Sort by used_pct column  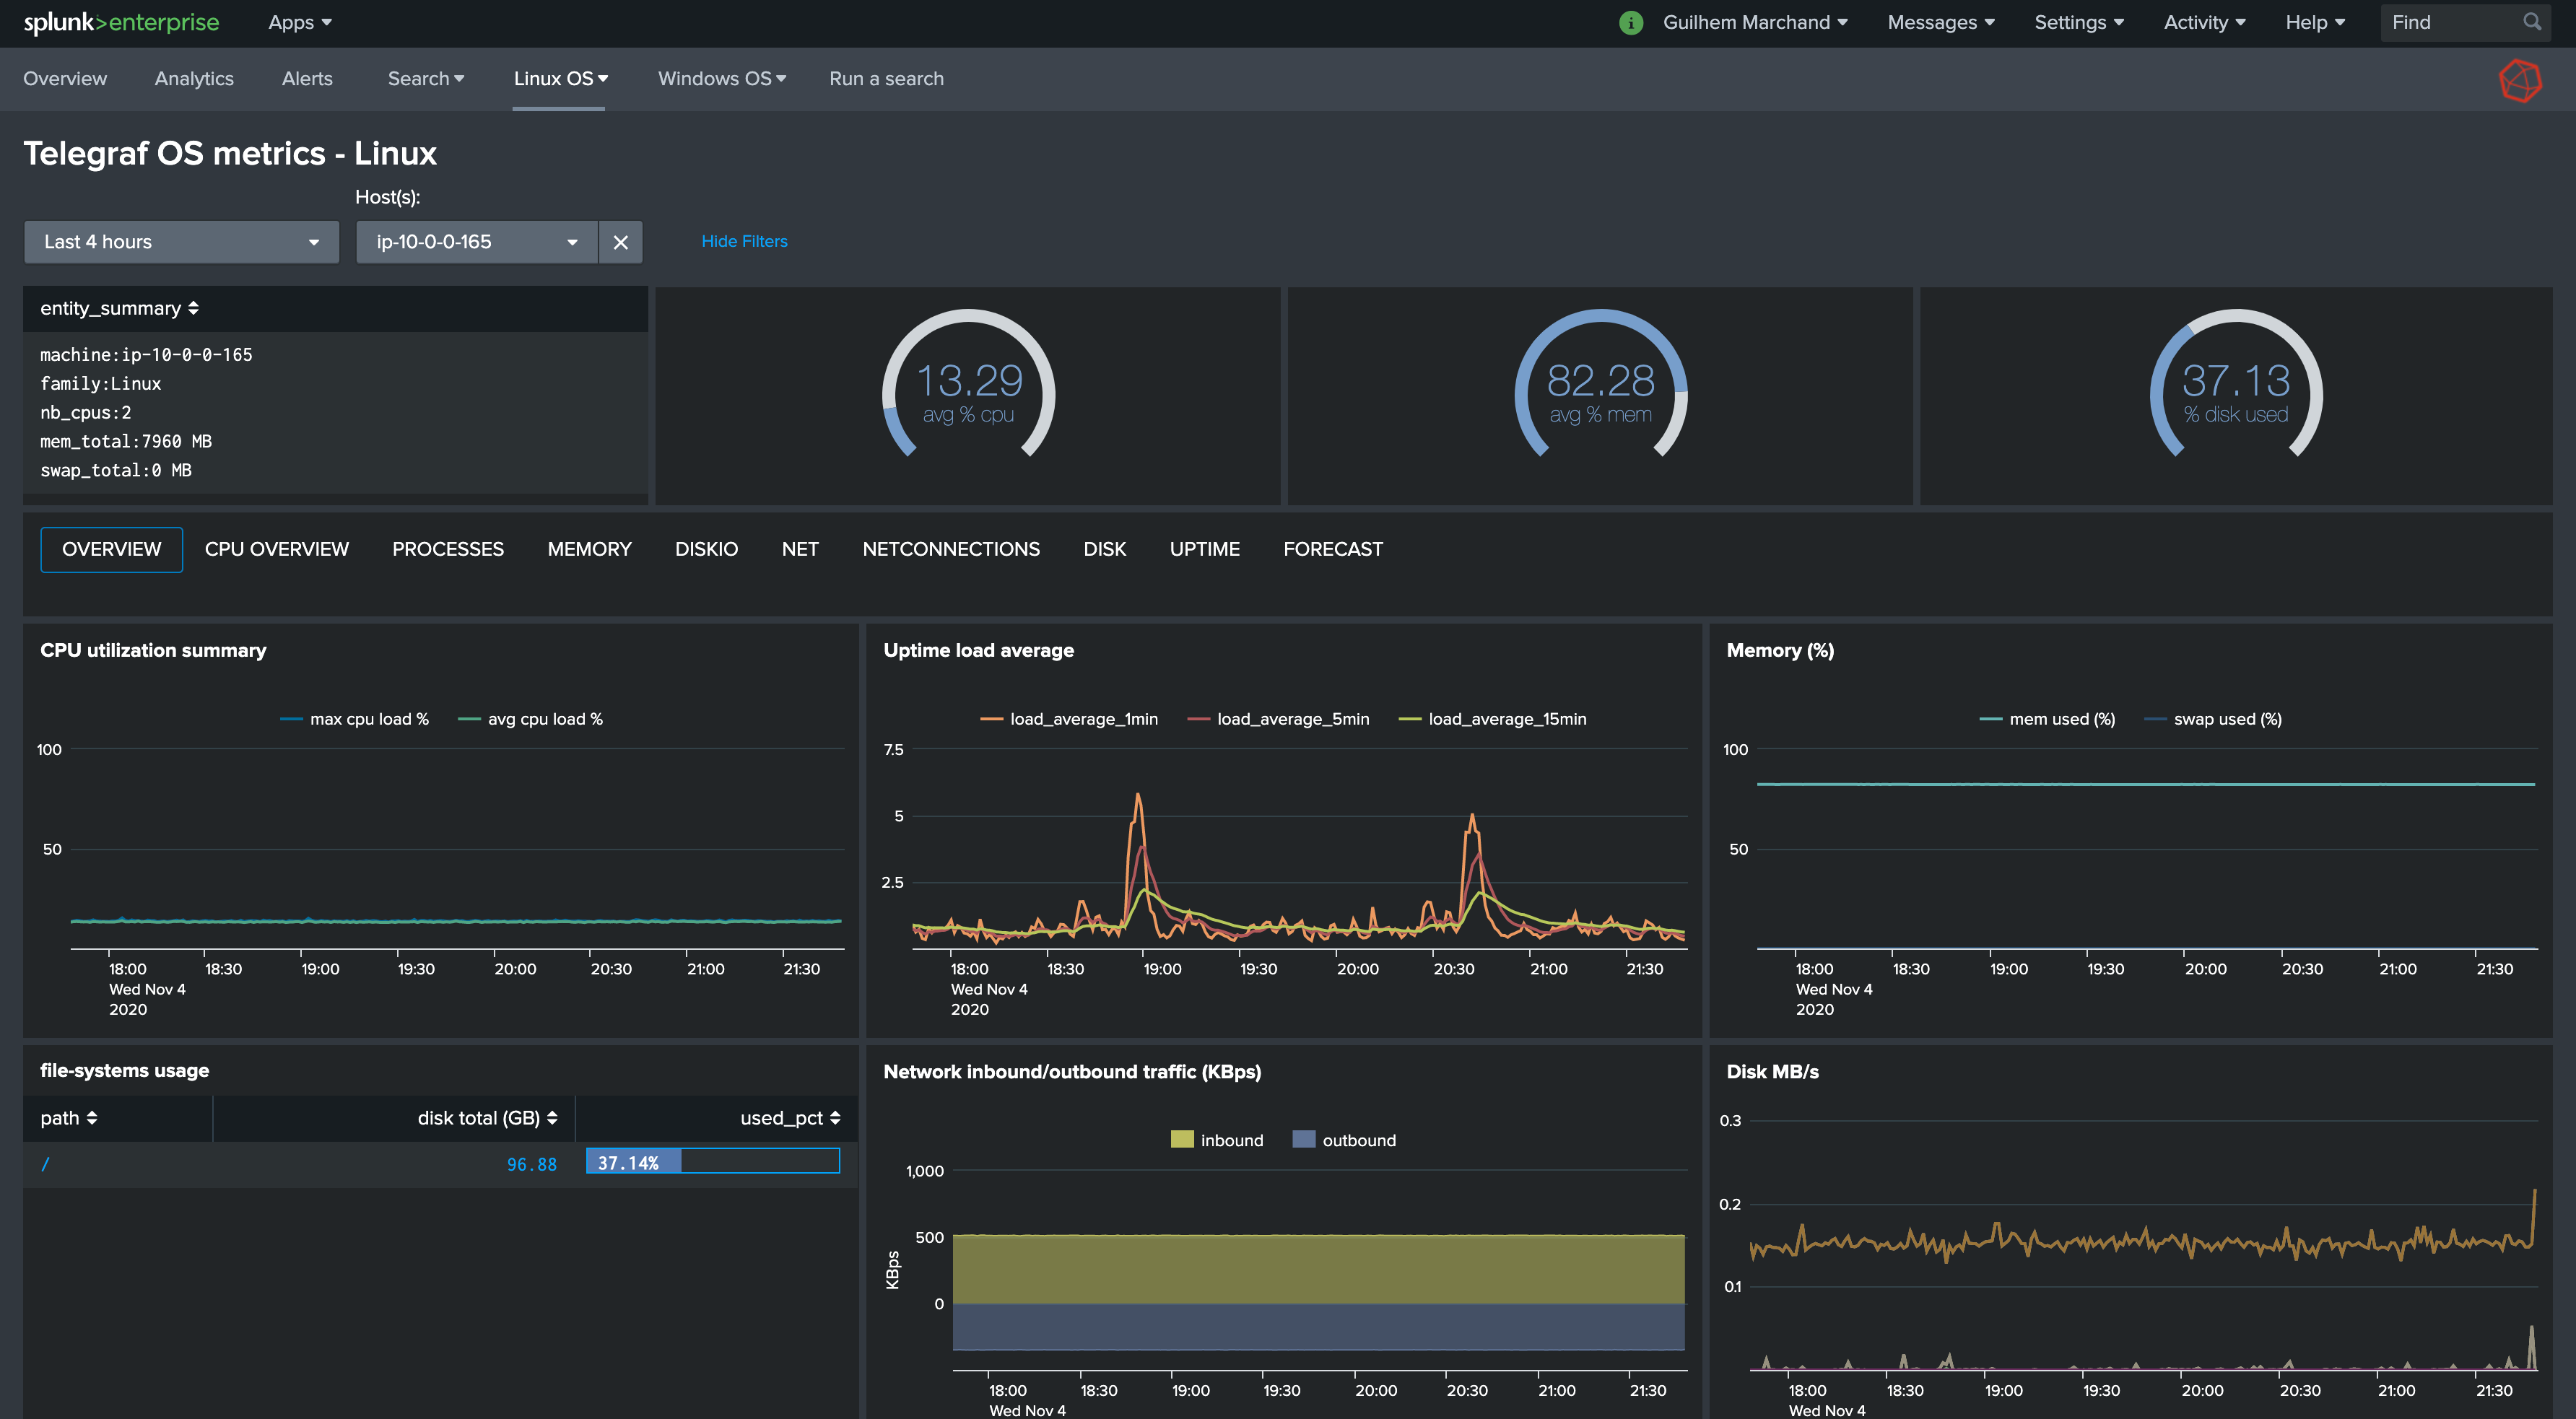click(835, 1118)
